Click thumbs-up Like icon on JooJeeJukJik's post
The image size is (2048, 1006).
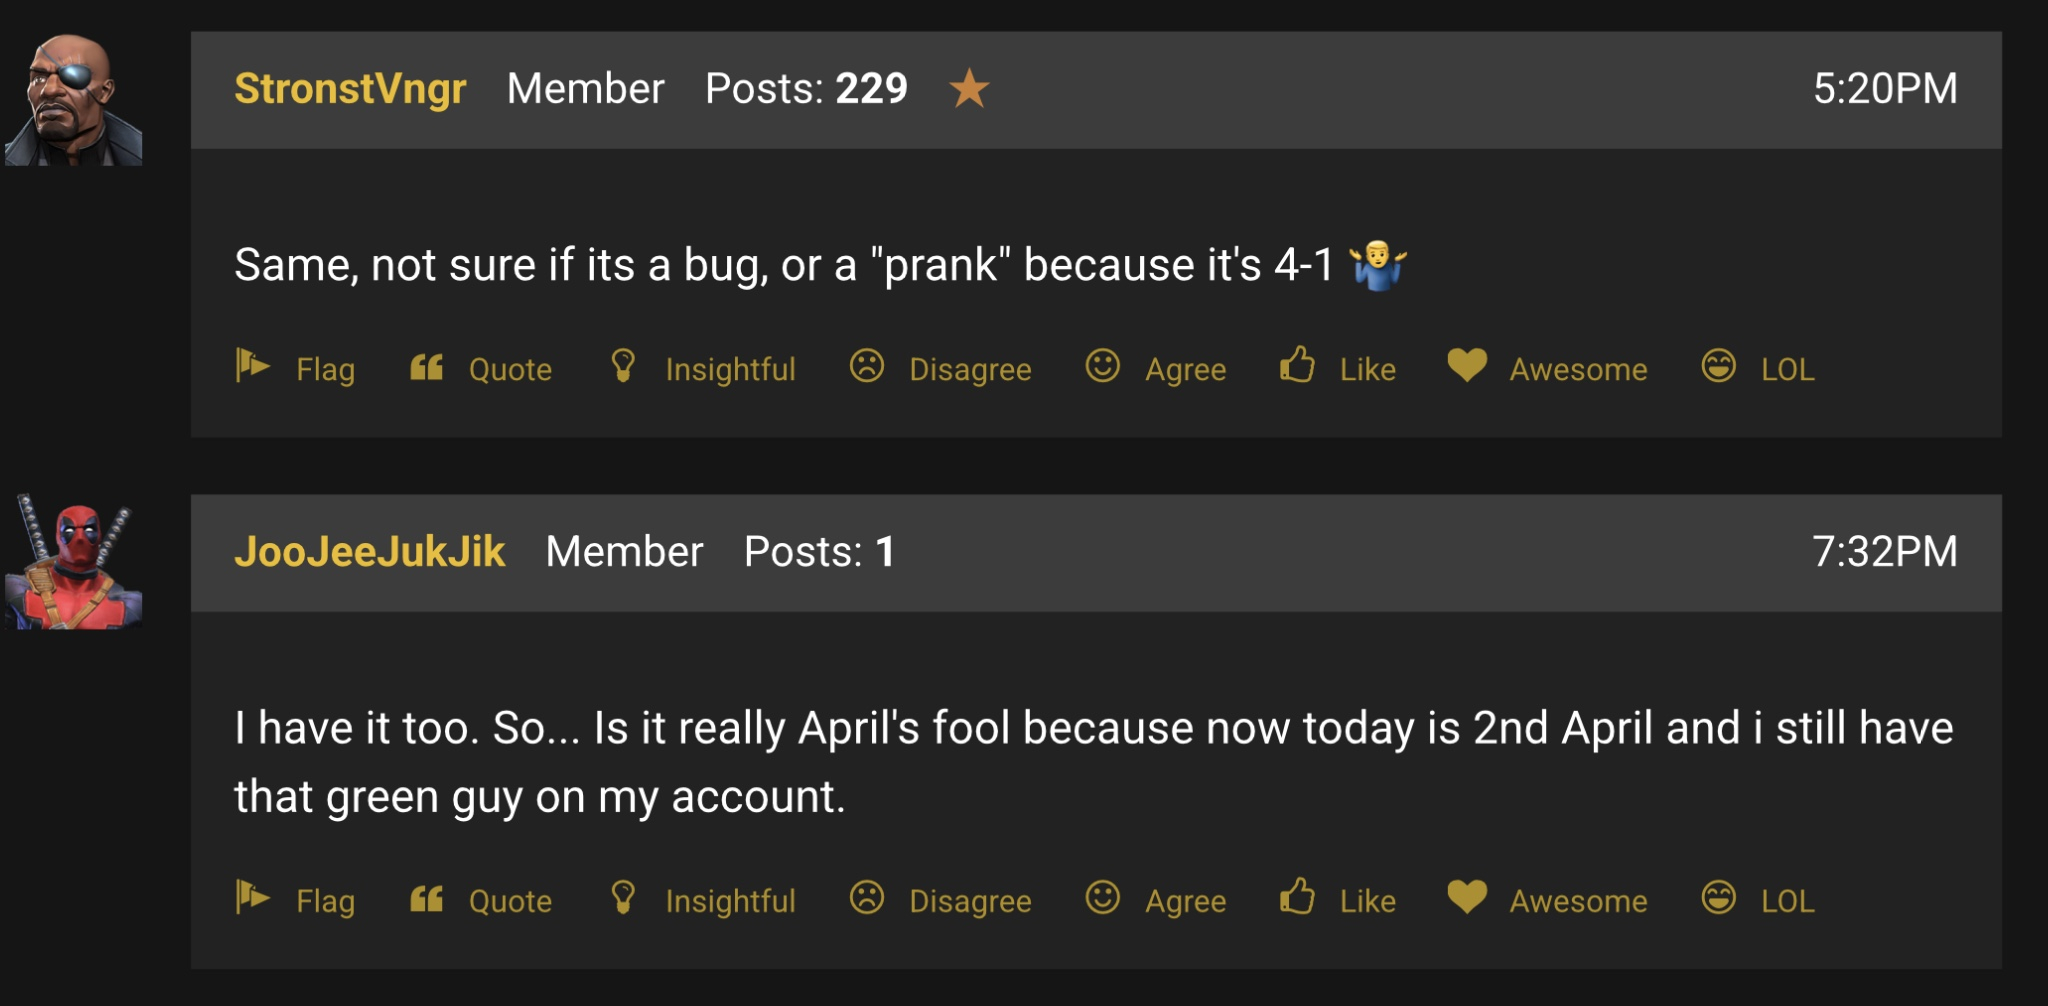(1298, 897)
